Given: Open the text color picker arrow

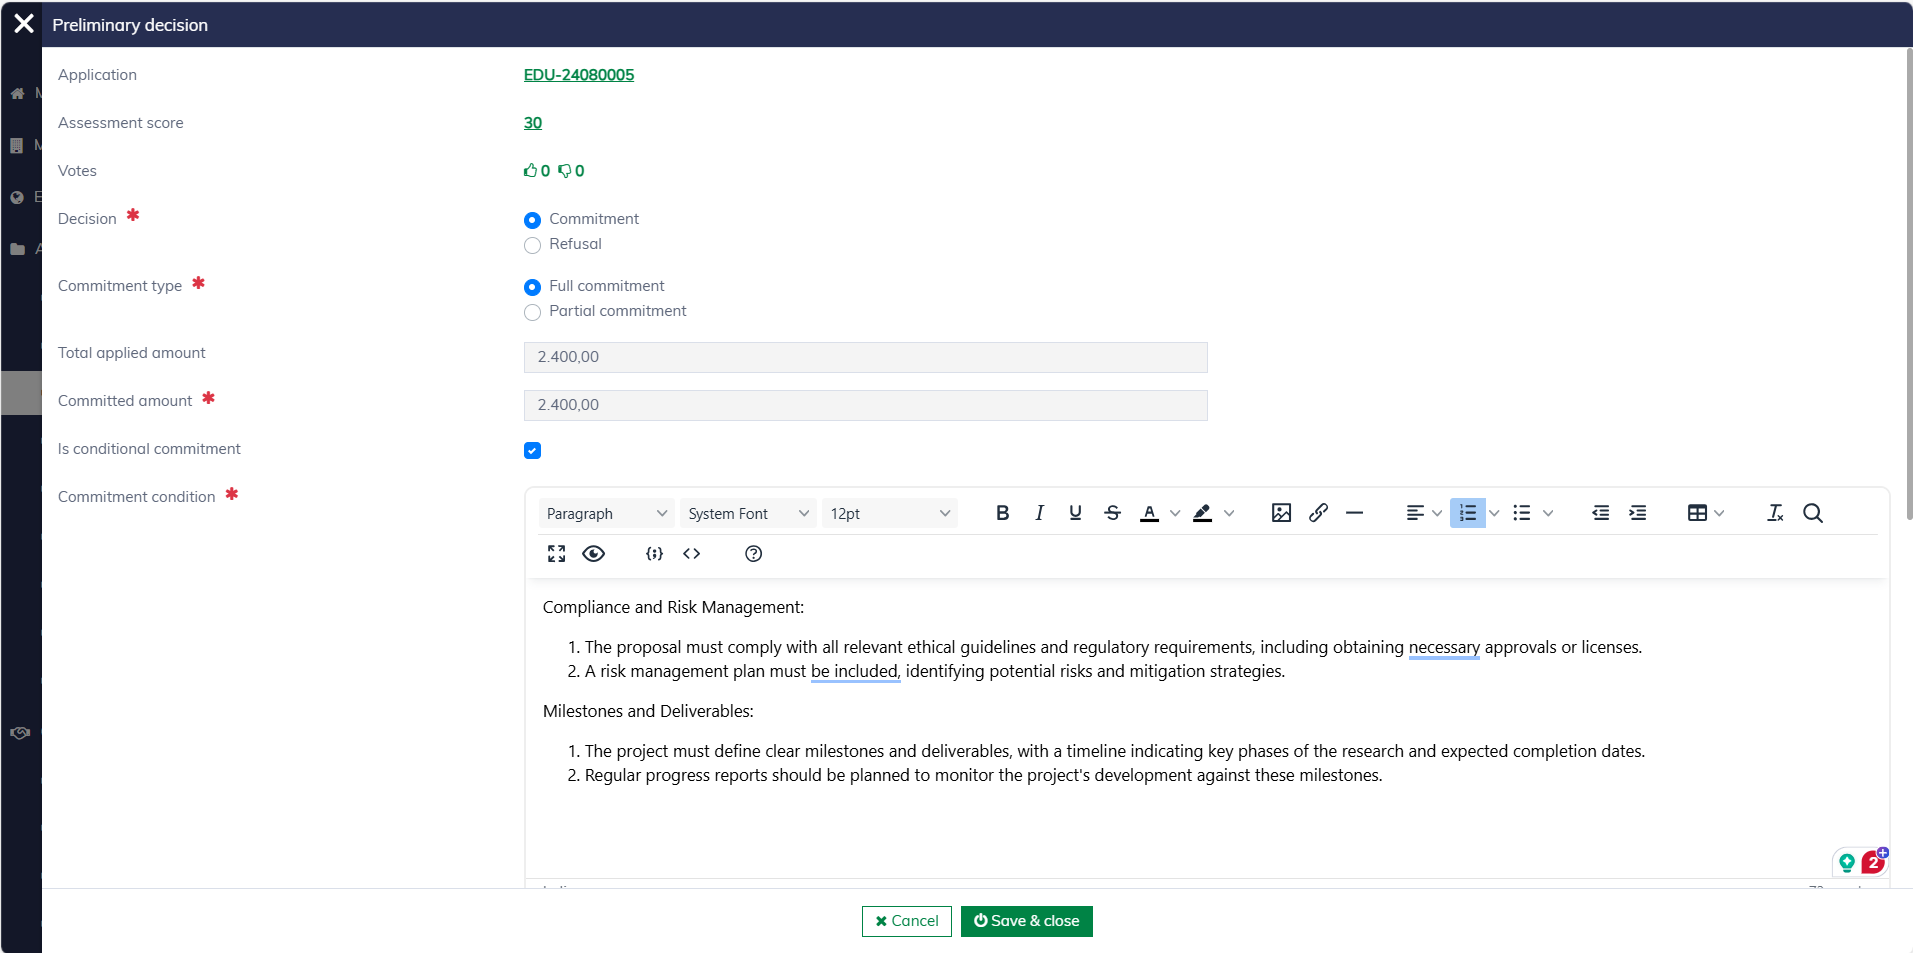Looking at the screenshot, I should click(x=1175, y=513).
